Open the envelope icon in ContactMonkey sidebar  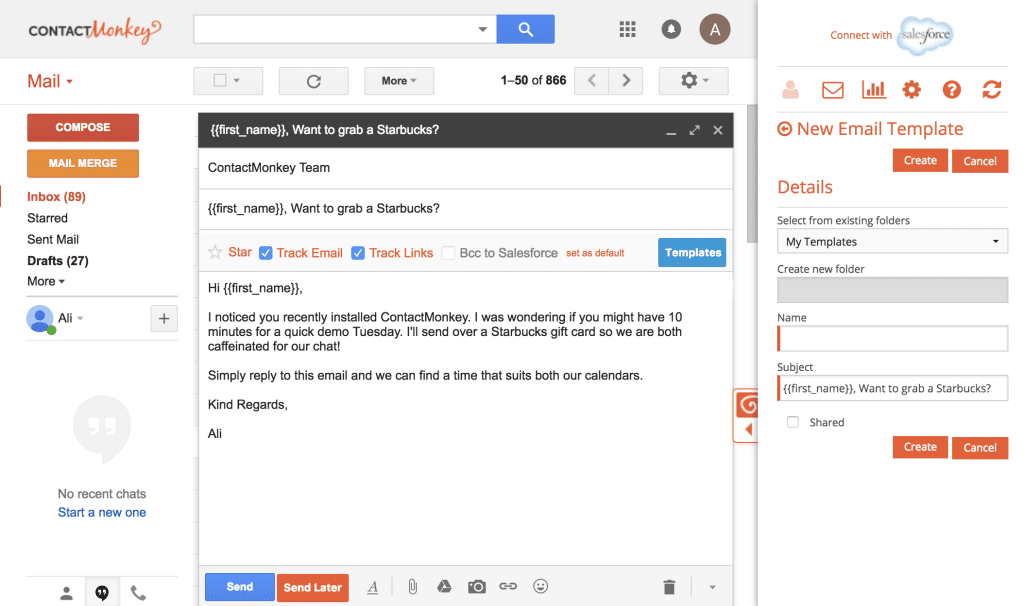click(833, 90)
